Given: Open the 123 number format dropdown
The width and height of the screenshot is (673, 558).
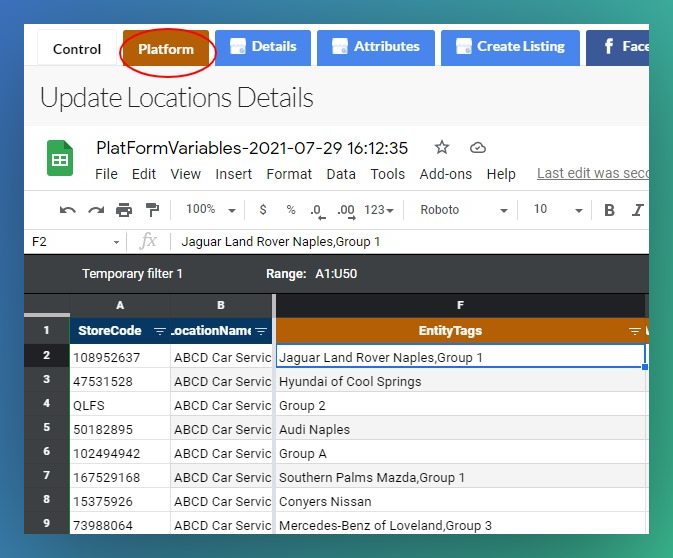Looking at the screenshot, I should [379, 210].
